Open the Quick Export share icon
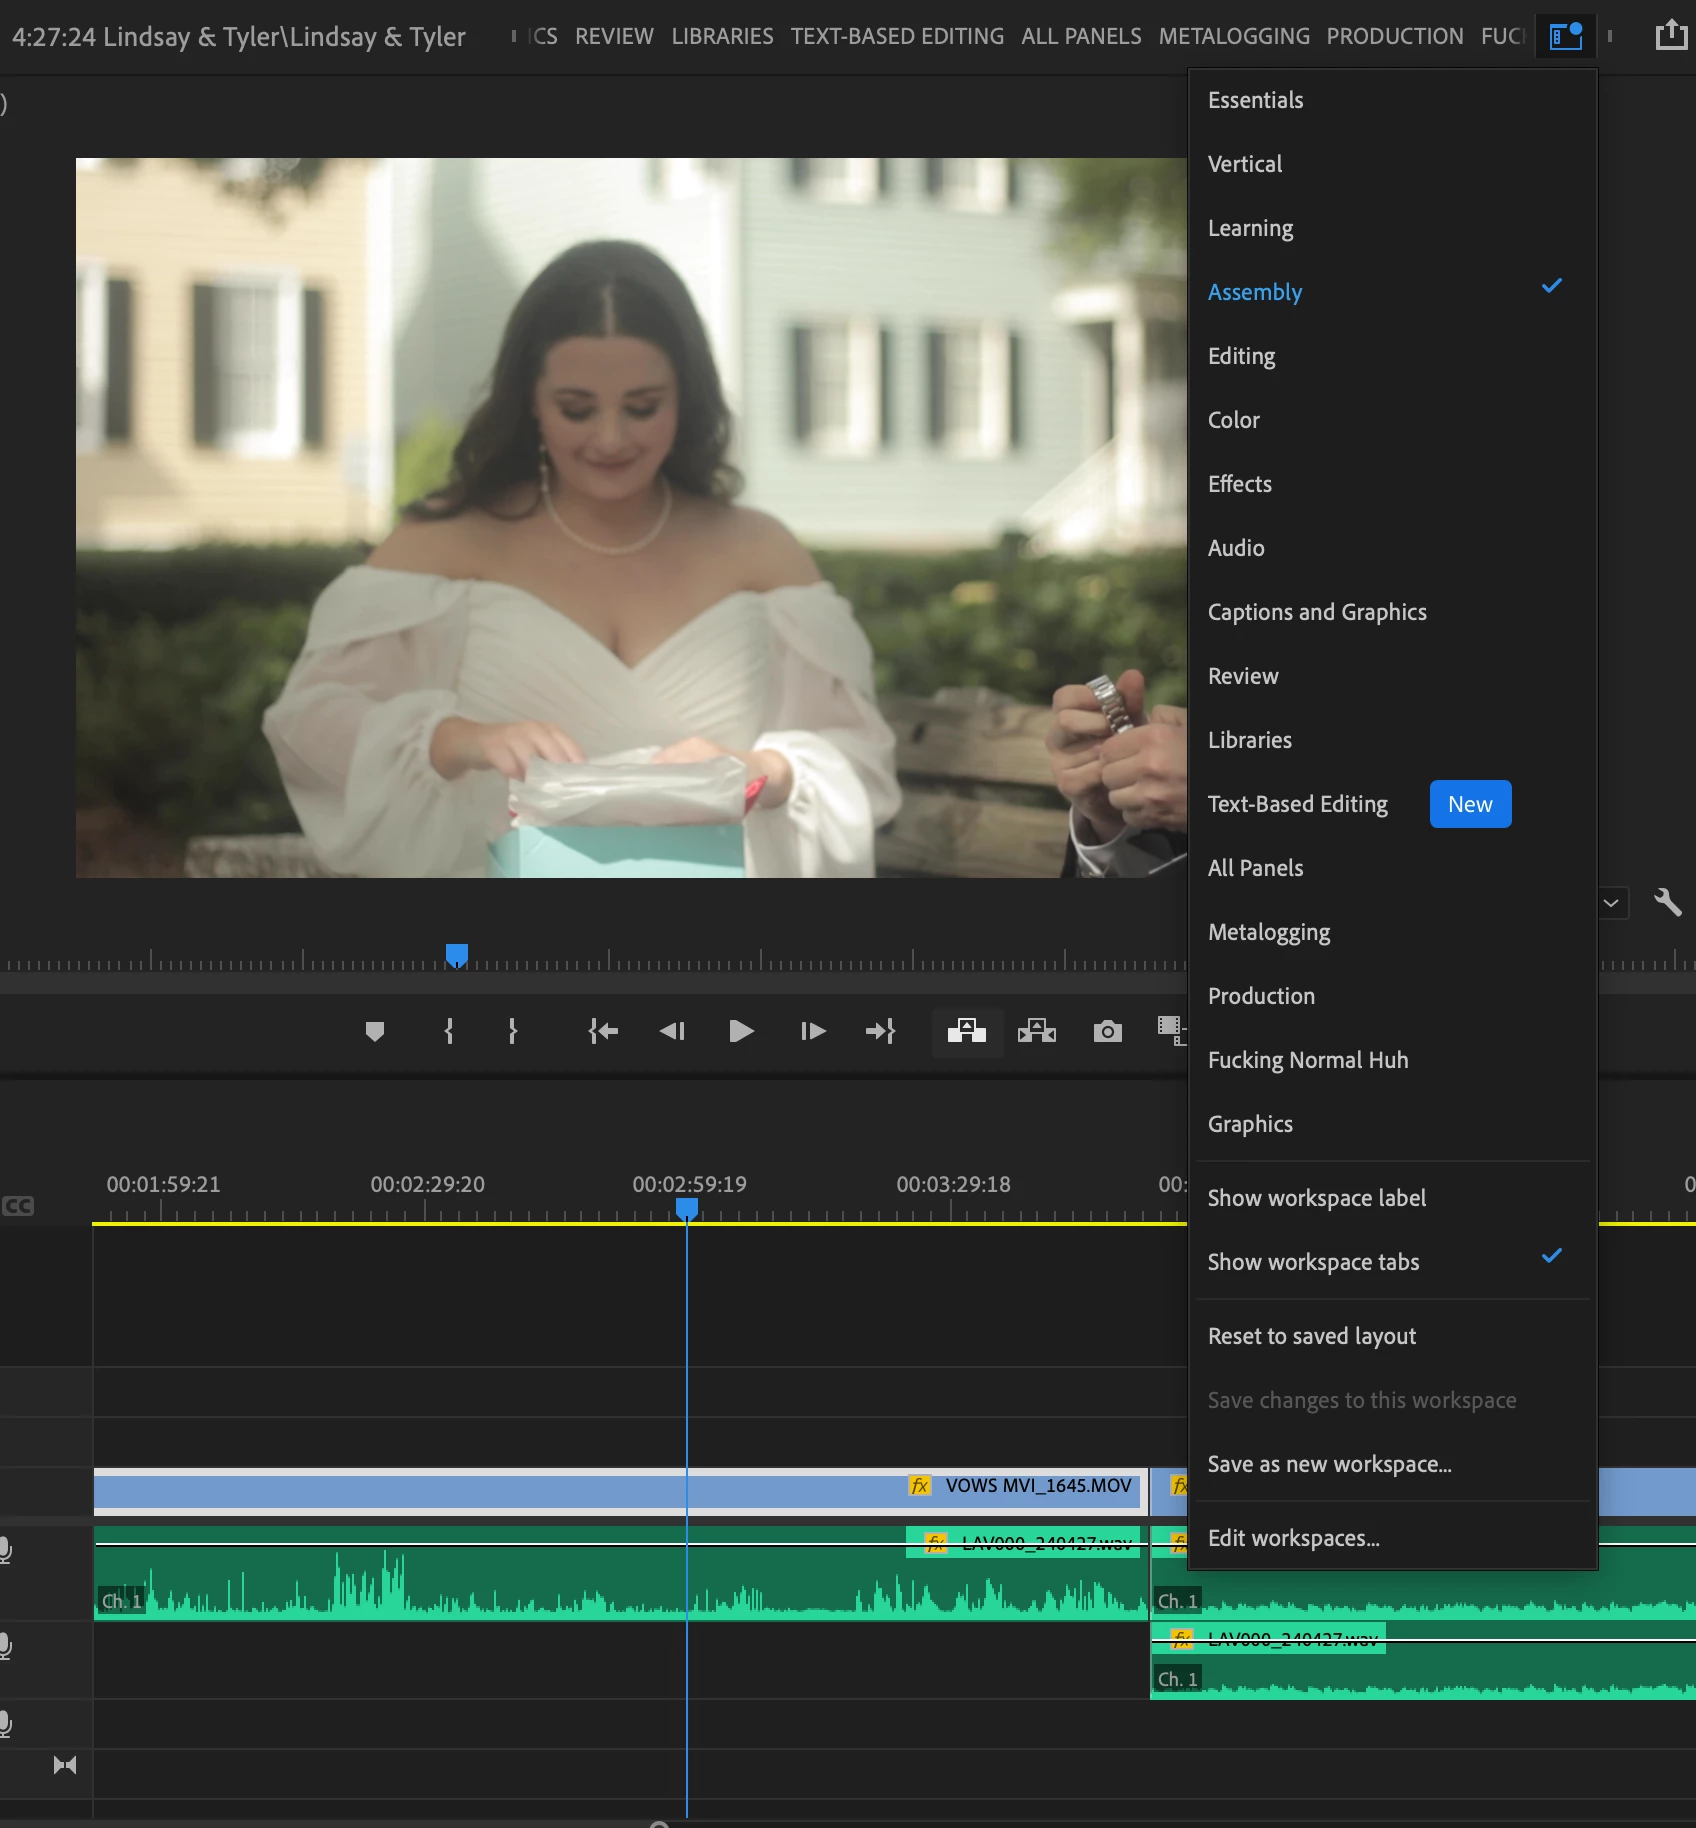 (x=1671, y=36)
